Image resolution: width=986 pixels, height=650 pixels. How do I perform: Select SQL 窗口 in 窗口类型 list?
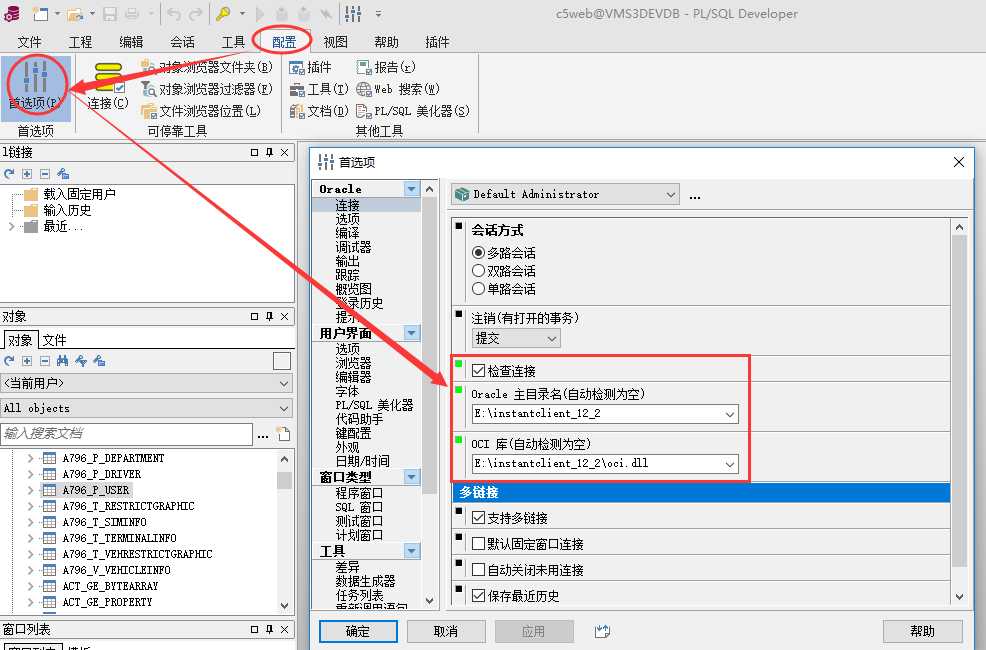click(359, 507)
